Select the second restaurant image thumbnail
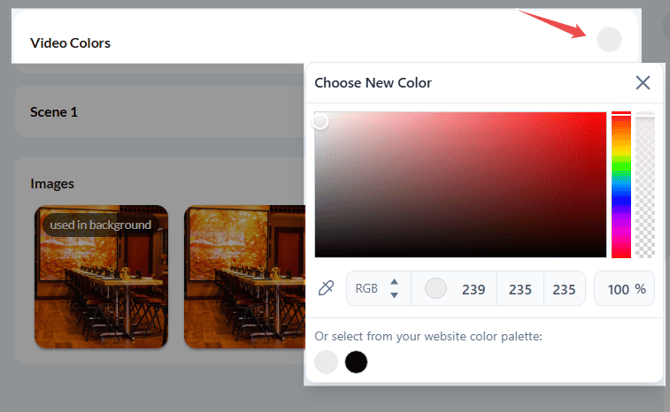The height and width of the screenshot is (412, 670). coord(245,277)
